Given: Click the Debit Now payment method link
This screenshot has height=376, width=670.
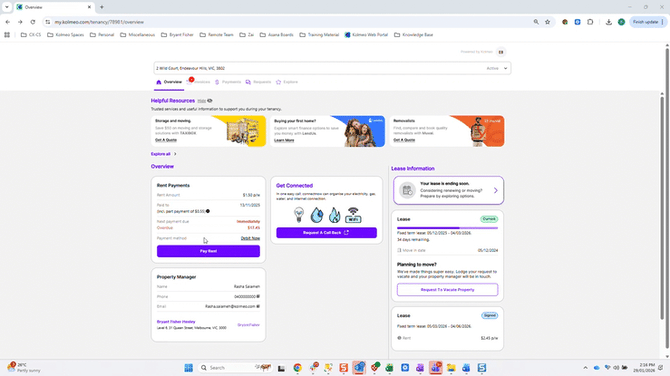Looking at the screenshot, I should [250, 238].
